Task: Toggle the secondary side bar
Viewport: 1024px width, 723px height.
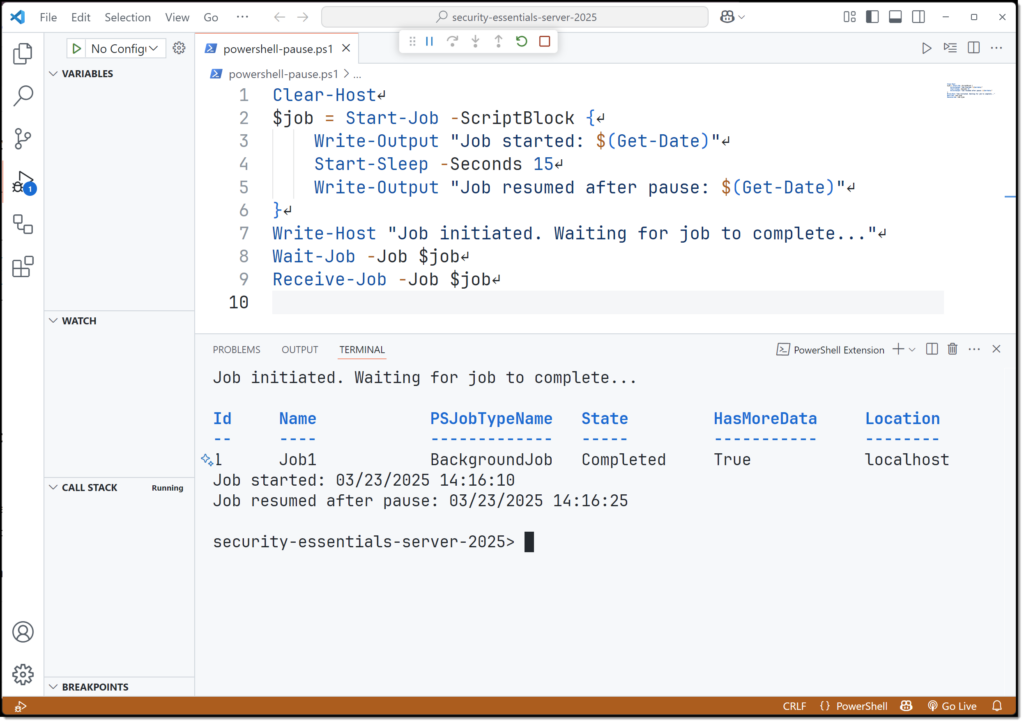Action: pyautogui.click(x=918, y=17)
